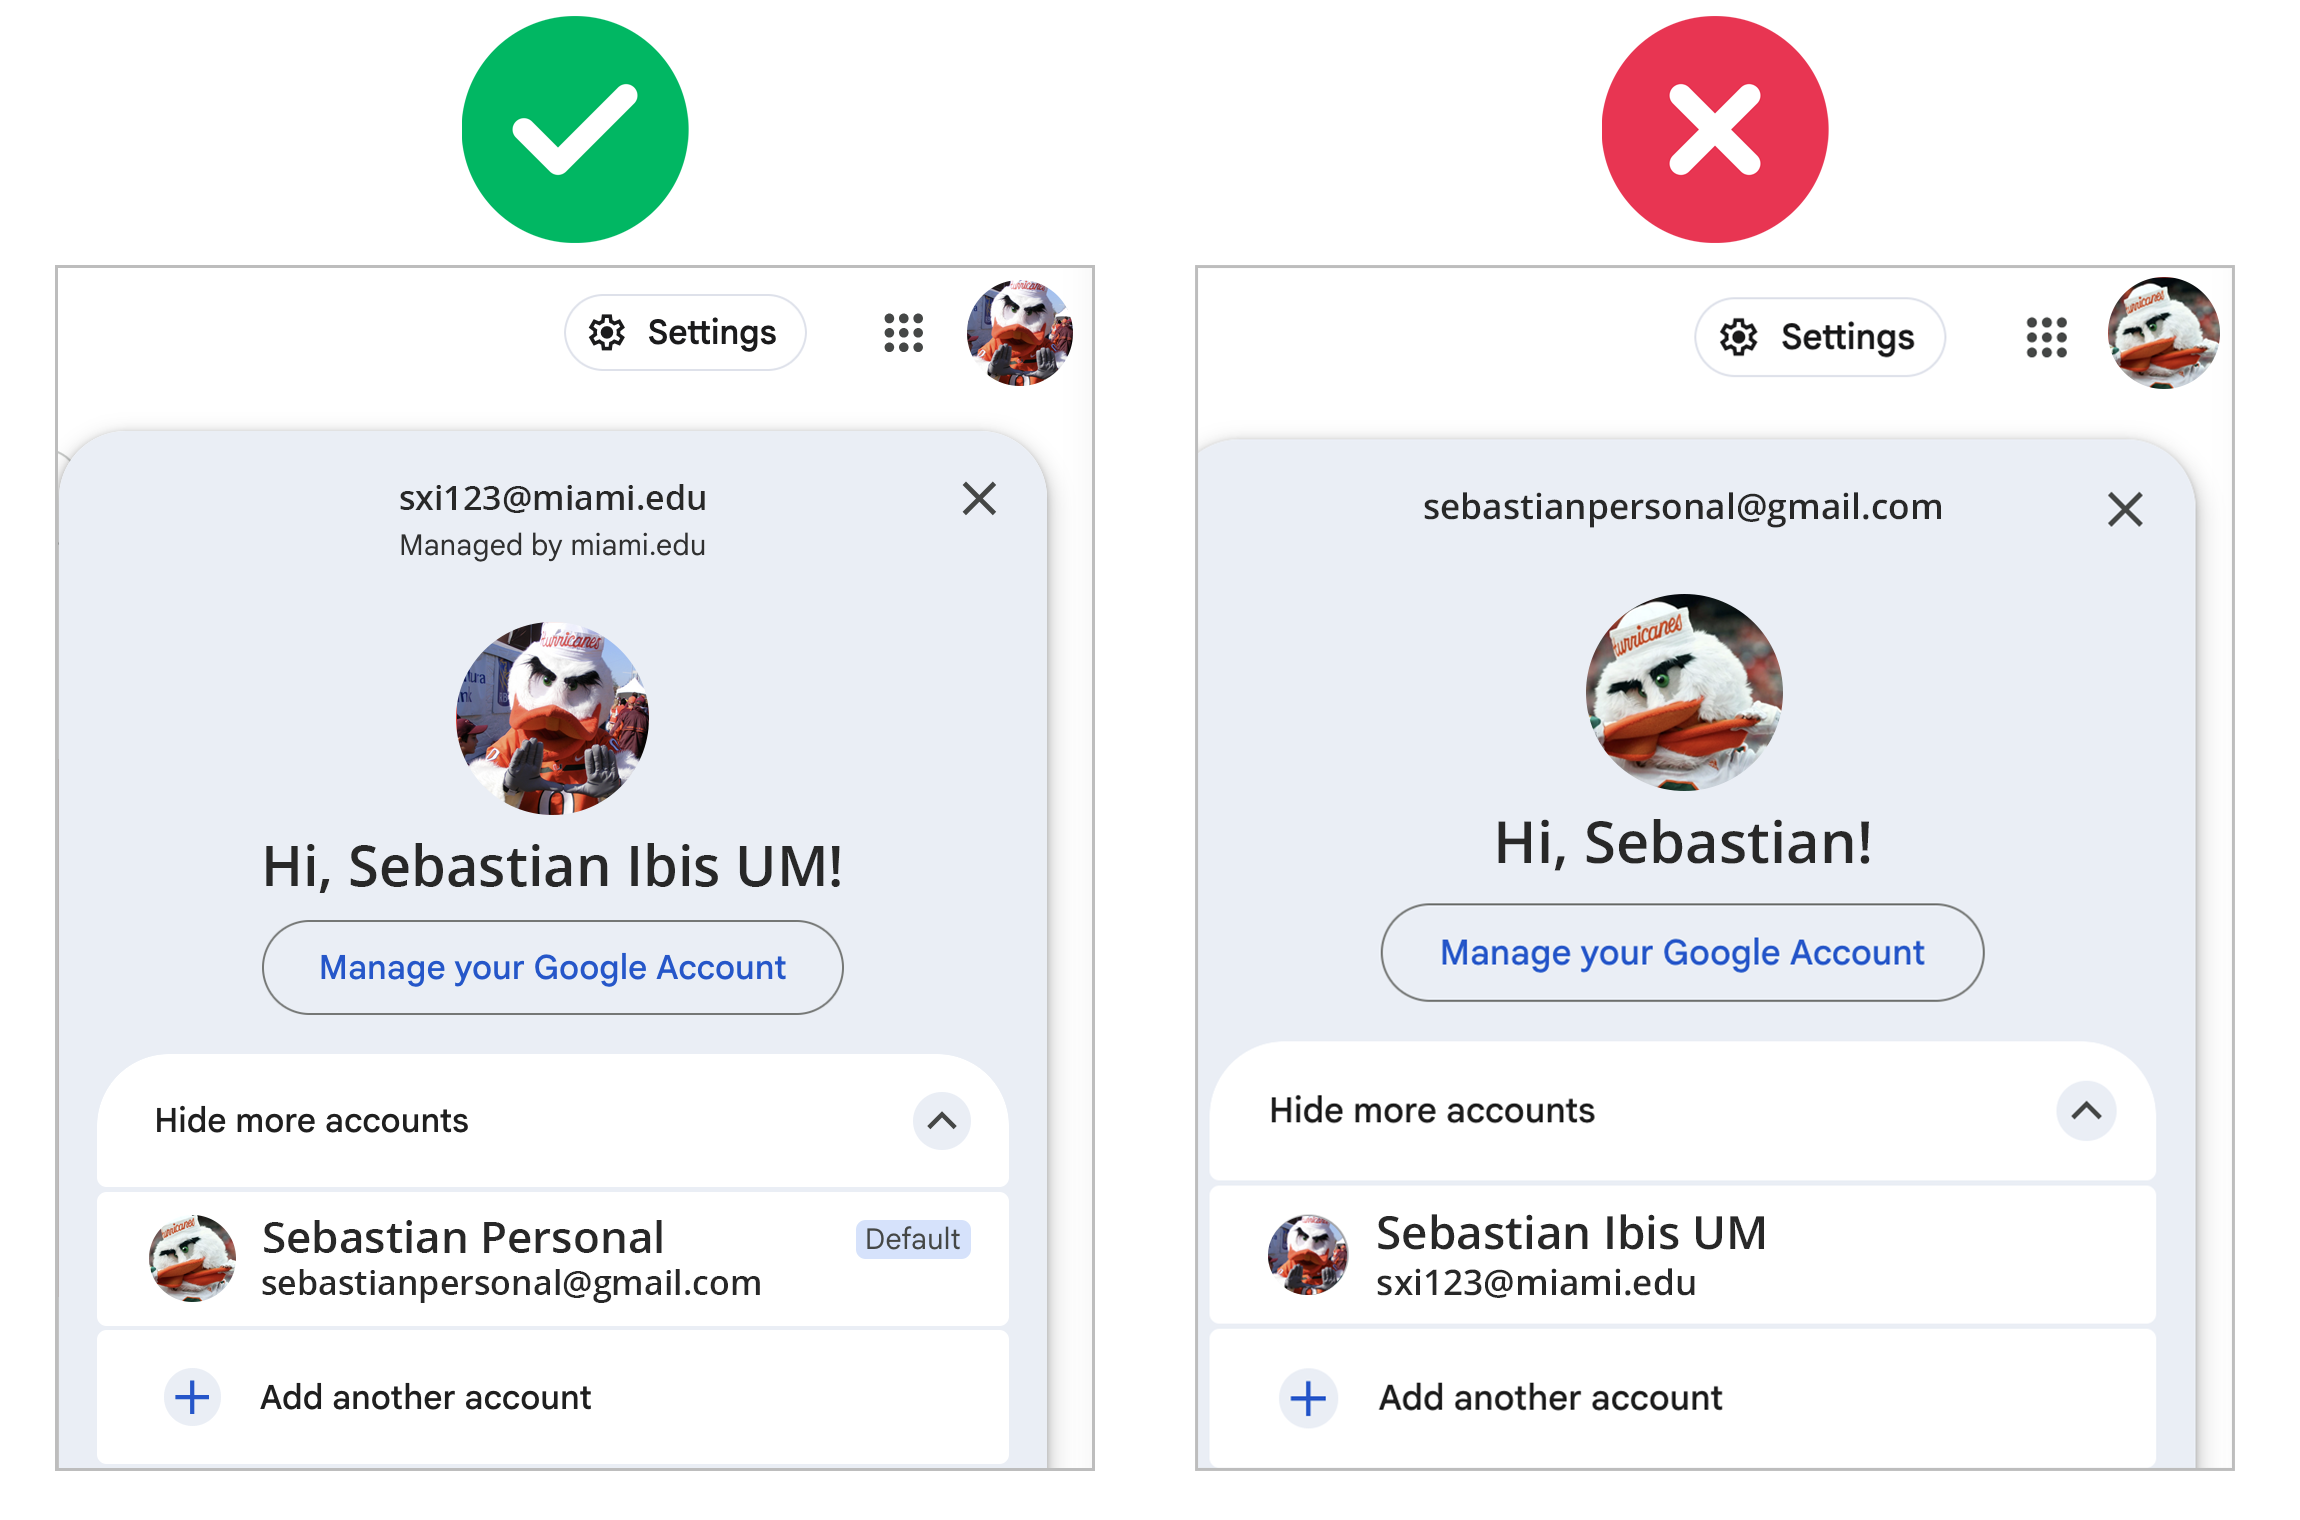Open Settings in the right screenshot
Screen dimensions: 2300x1520
coord(1819,337)
